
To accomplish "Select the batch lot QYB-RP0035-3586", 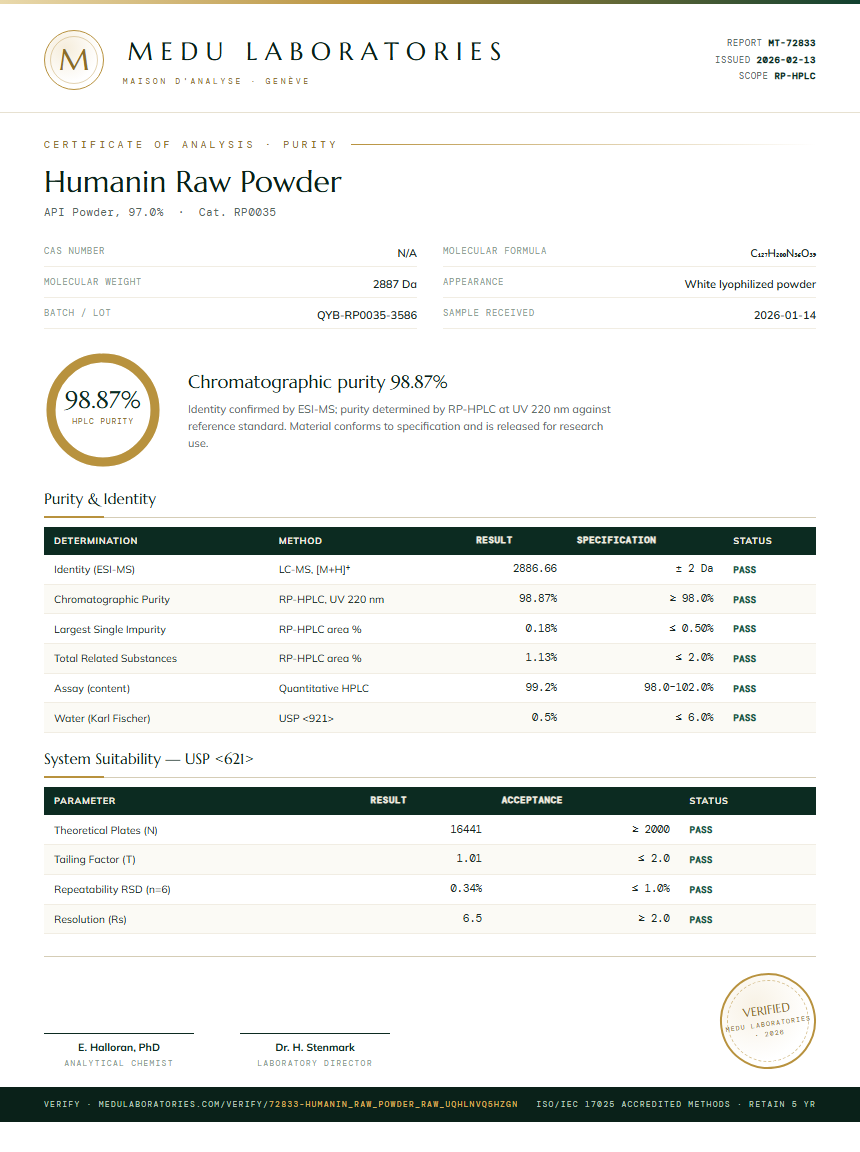I will [367, 315].
